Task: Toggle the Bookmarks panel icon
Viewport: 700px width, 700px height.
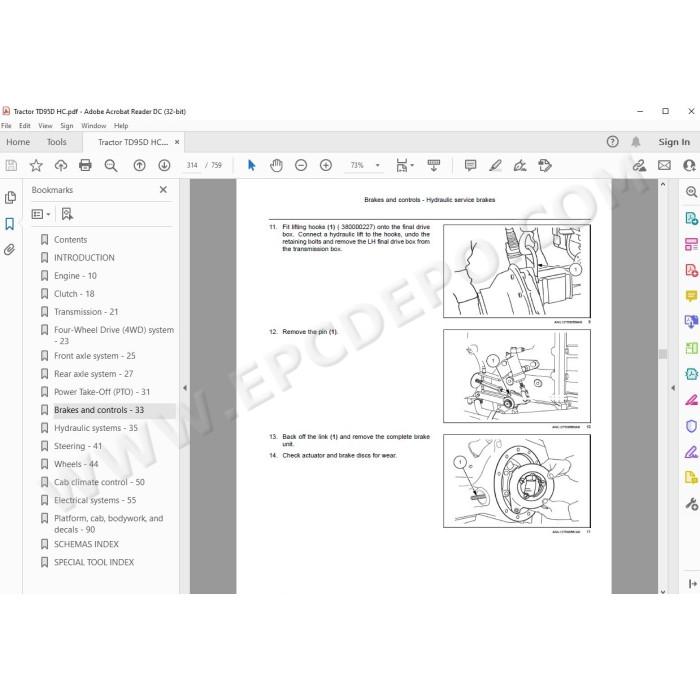Action: (10, 224)
